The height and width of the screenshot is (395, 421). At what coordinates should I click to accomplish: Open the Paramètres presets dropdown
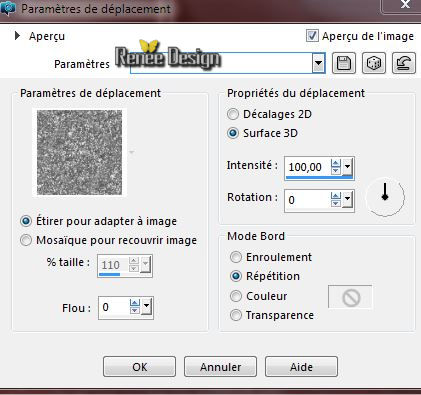319,63
